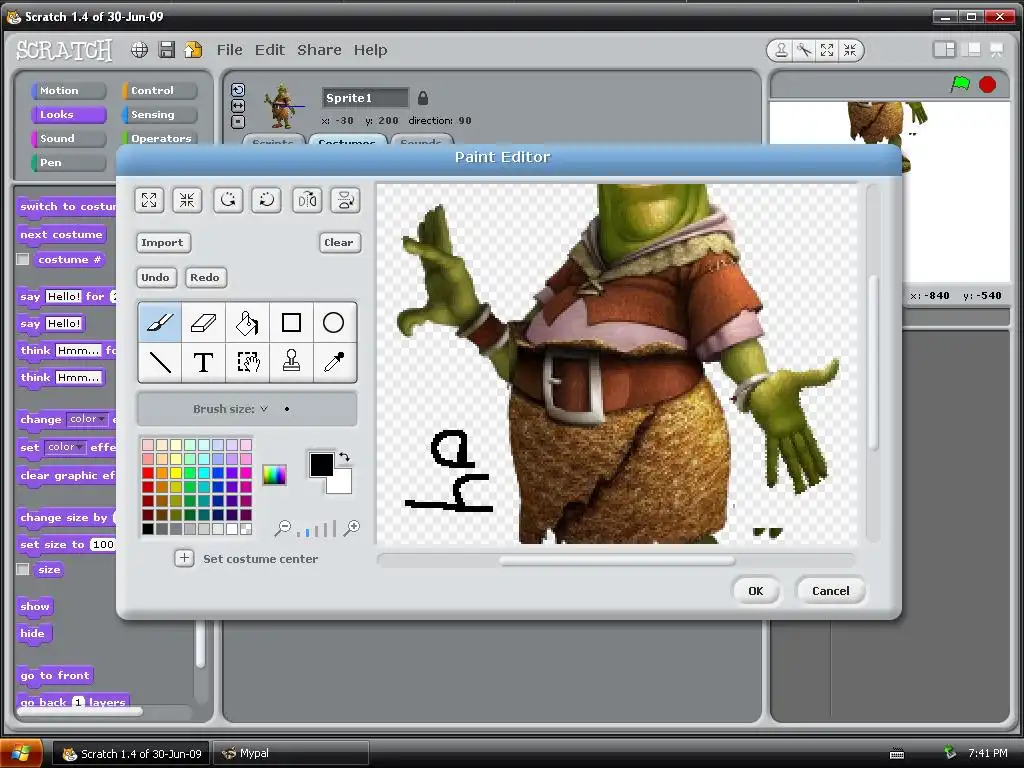Rotate the drawing clockwise
The image size is (1024, 768).
(x=266, y=200)
